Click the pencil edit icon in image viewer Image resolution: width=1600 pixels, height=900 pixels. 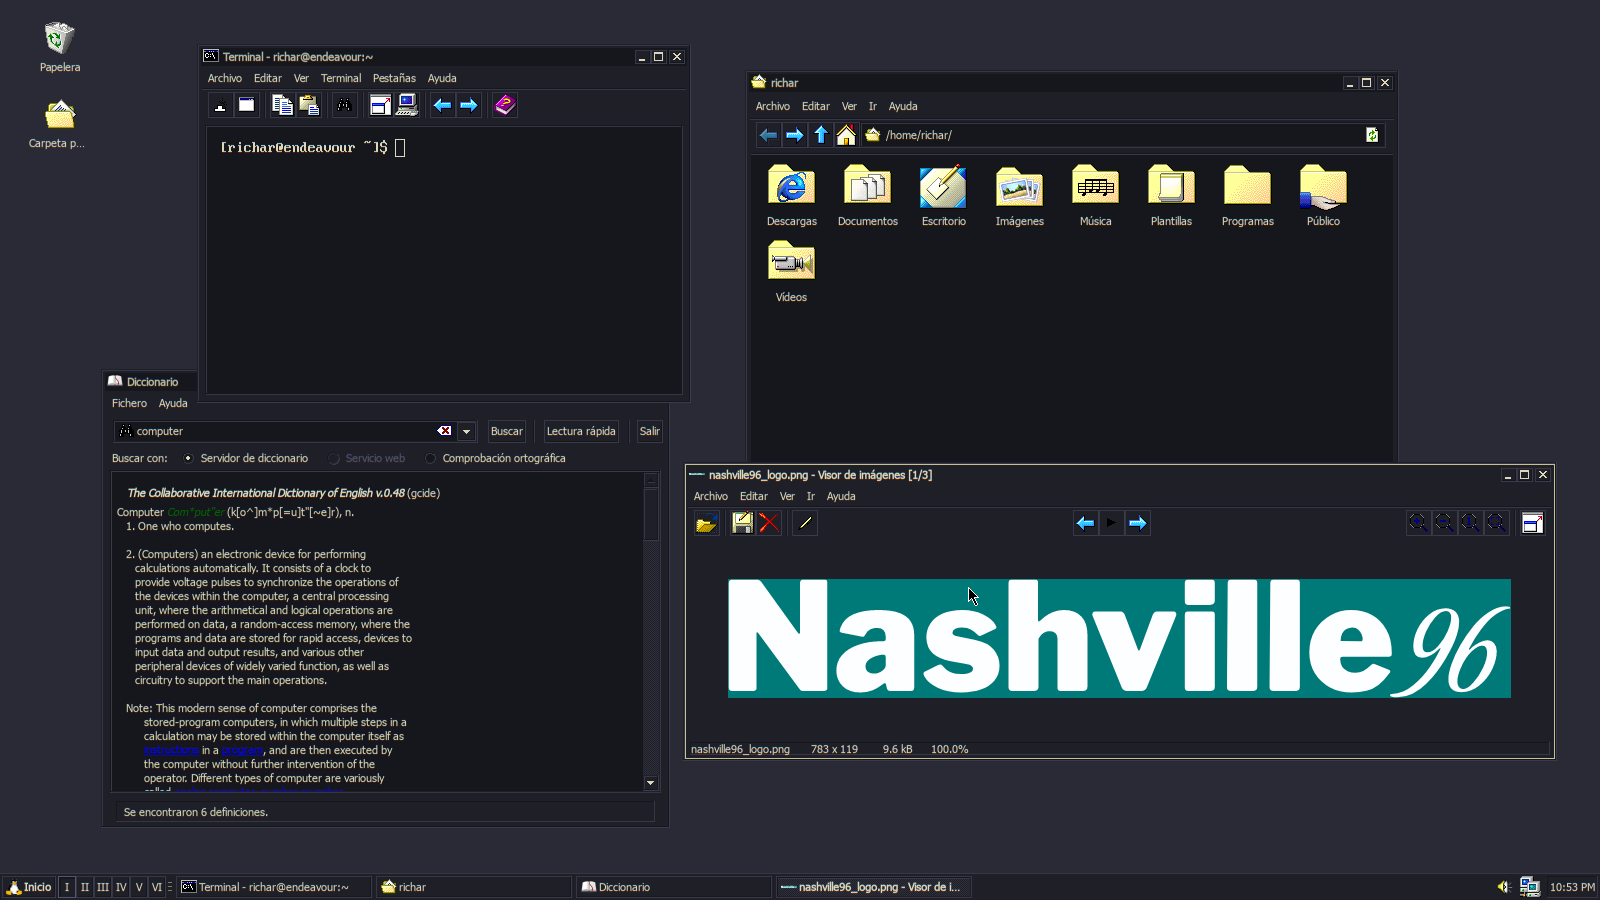(x=805, y=523)
